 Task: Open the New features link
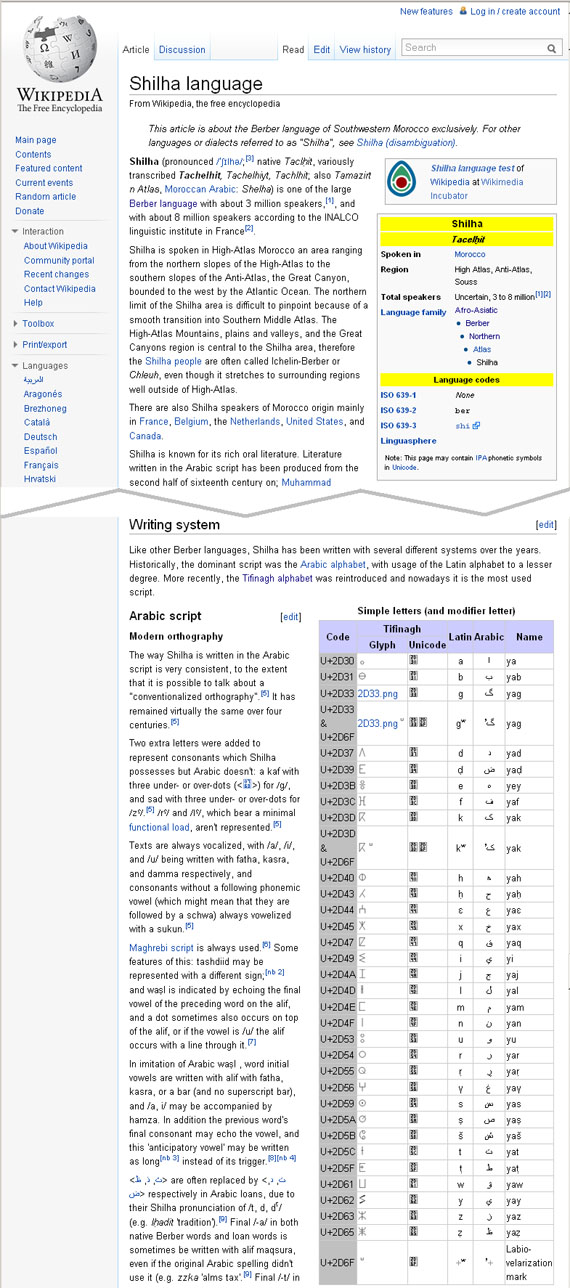pyautogui.click(x=426, y=11)
